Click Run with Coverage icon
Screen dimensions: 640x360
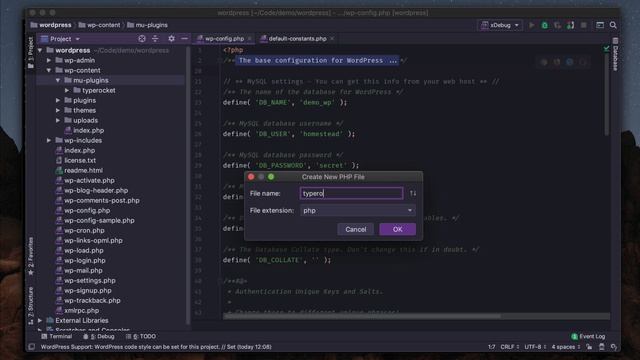(x=558, y=25)
